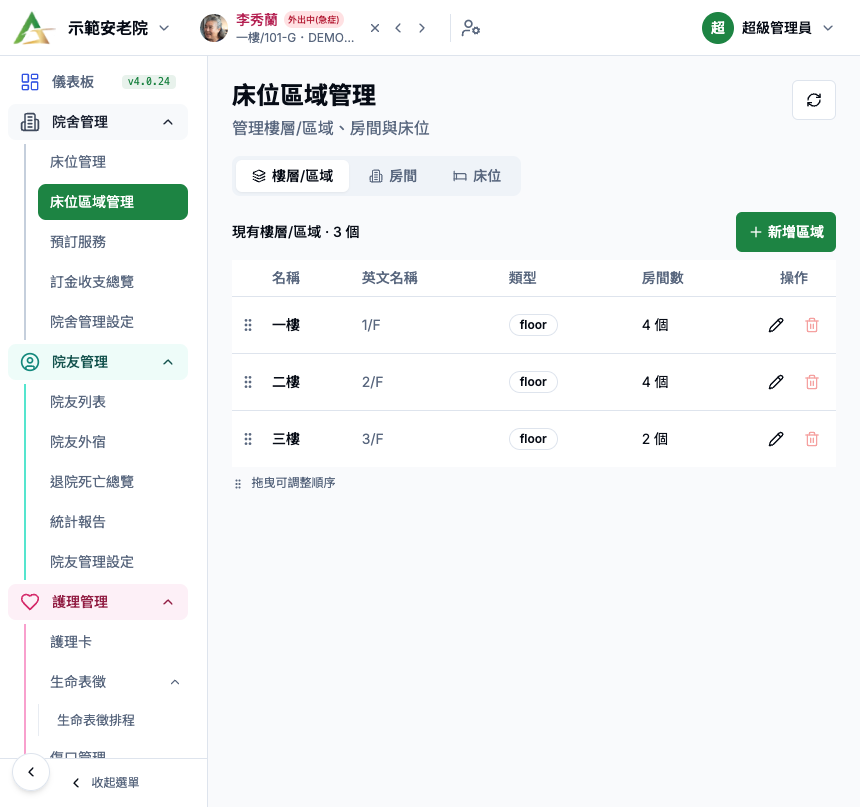Select 床位區域管理 sidebar item
The image size is (860, 807).
coord(113,202)
